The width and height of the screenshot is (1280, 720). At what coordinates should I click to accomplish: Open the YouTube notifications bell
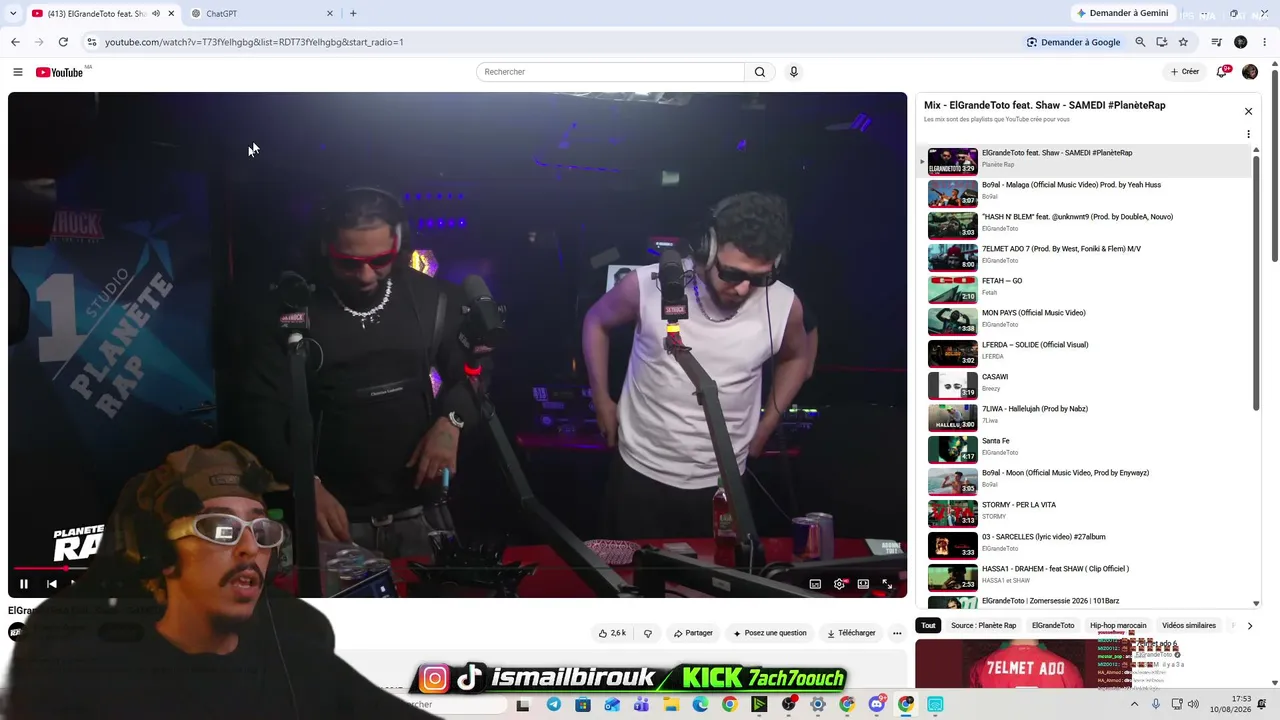(x=1222, y=72)
